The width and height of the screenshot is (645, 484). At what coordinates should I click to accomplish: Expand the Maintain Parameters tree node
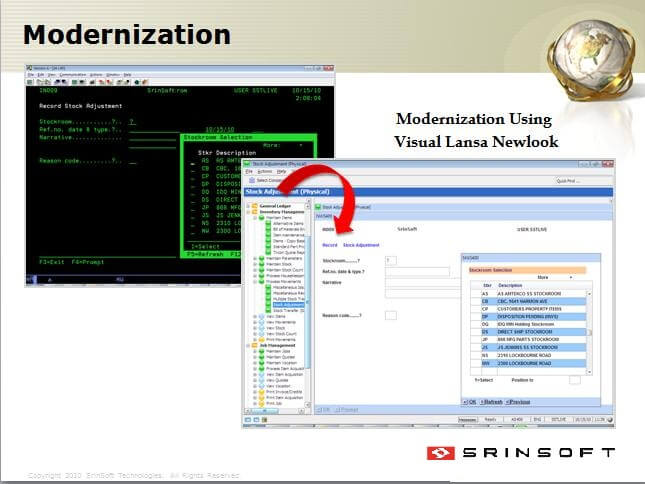(255, 258)
